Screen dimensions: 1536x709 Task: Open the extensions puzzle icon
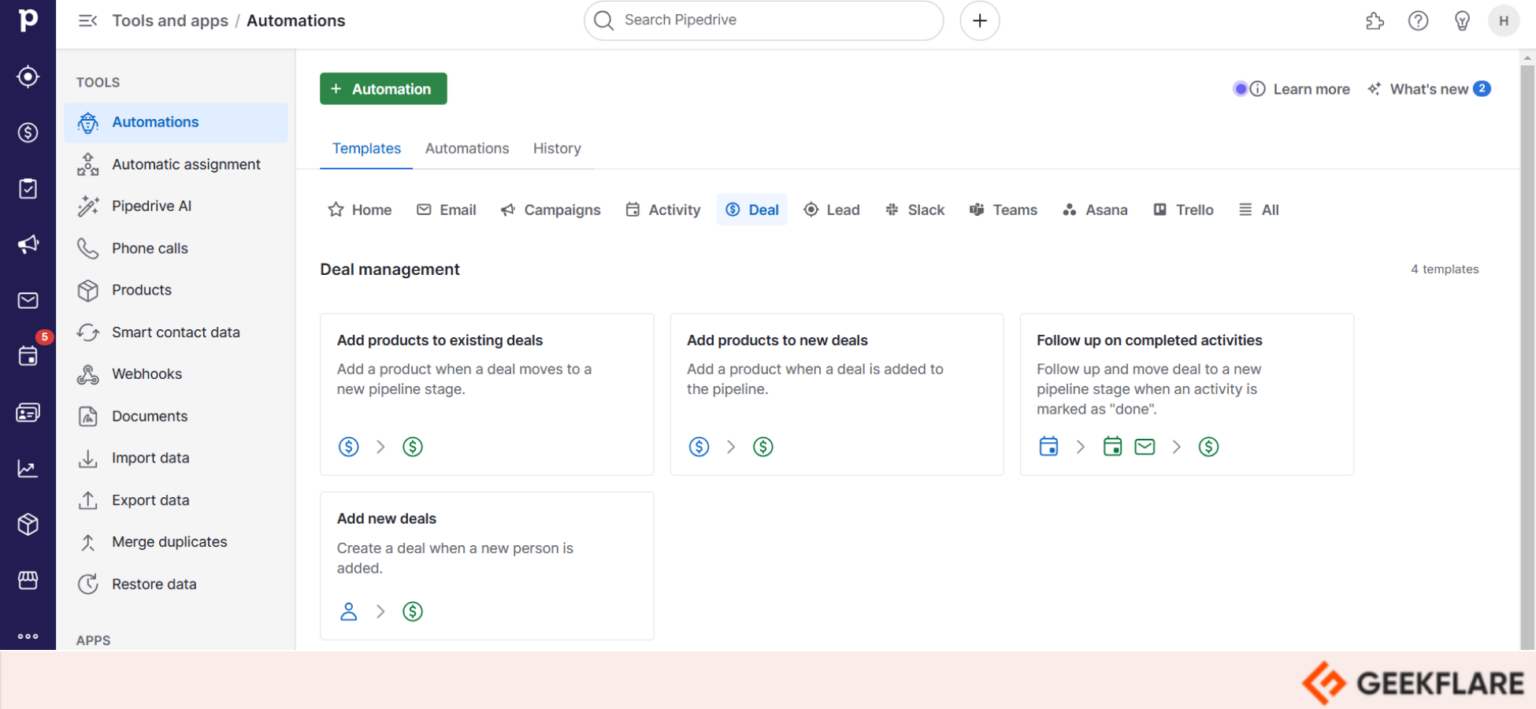pyautogui.click(x=1375, y=20)
